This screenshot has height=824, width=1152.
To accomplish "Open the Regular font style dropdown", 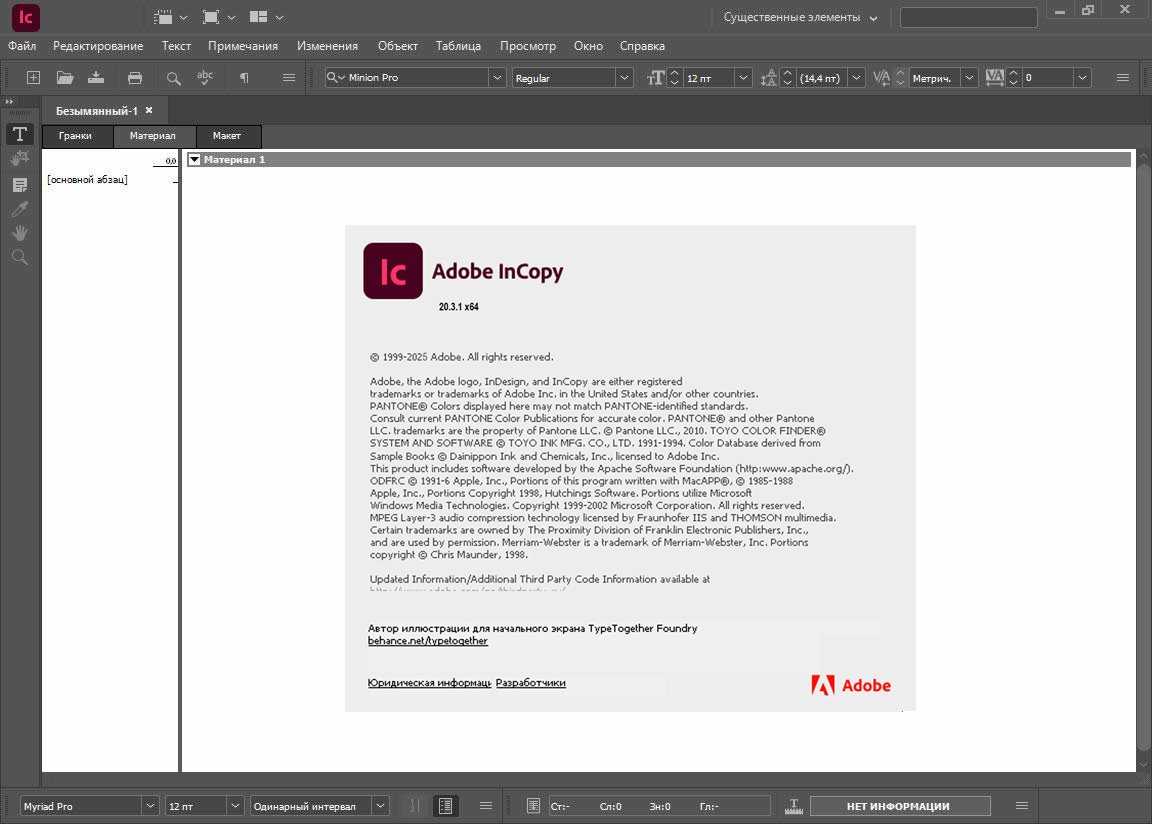I will point(624,78).
